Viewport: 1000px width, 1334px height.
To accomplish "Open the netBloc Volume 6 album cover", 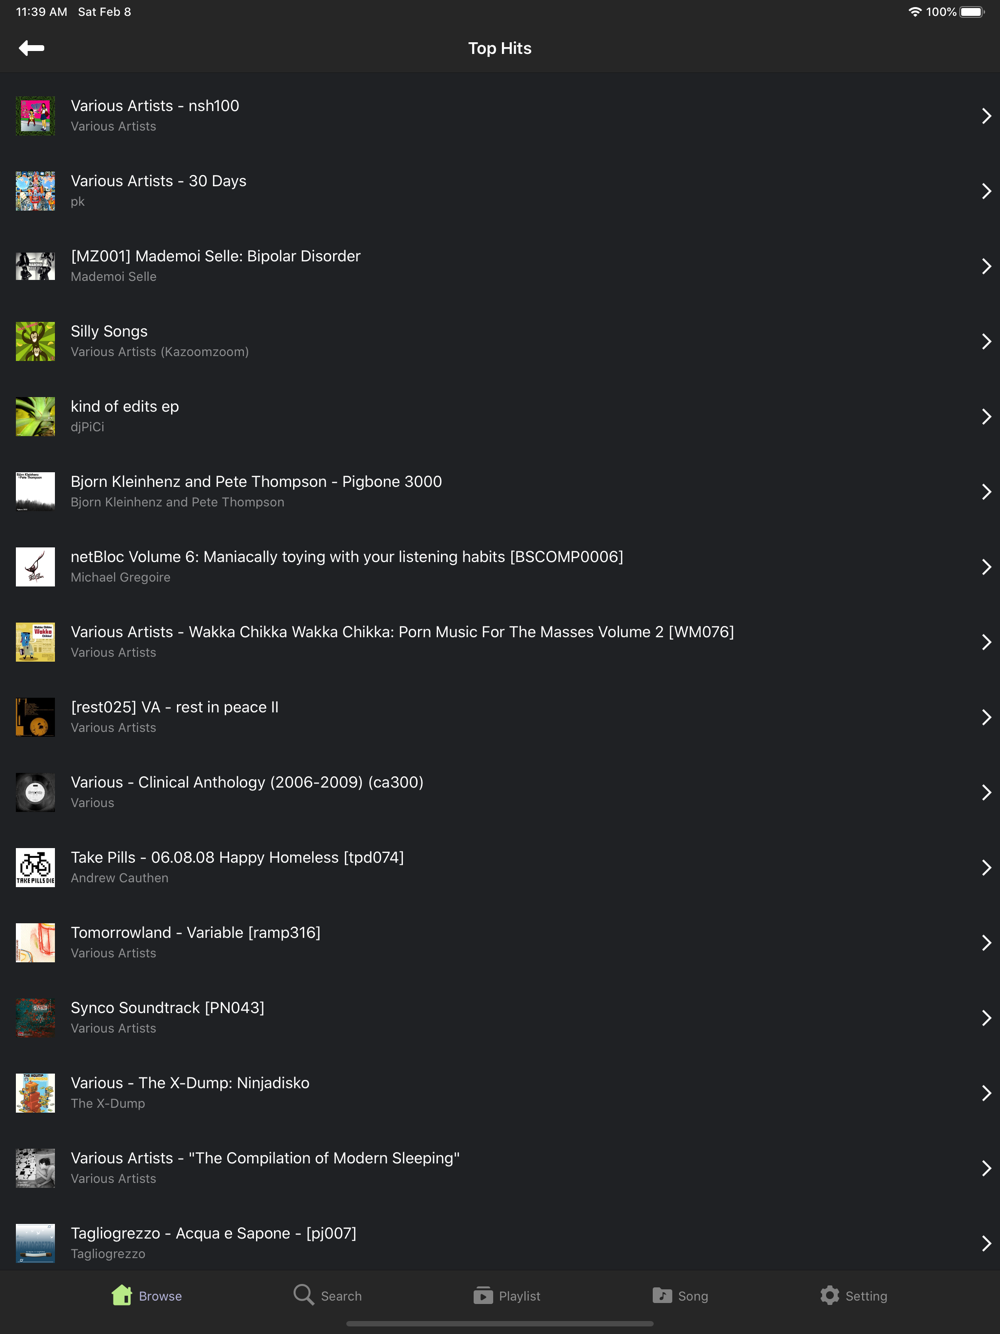I will click(35, 567).
